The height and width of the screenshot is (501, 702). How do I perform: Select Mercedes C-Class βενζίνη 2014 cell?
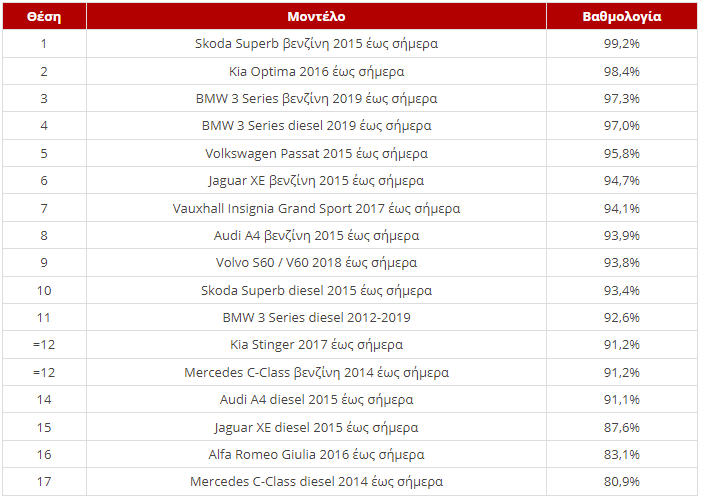[316, 373]
